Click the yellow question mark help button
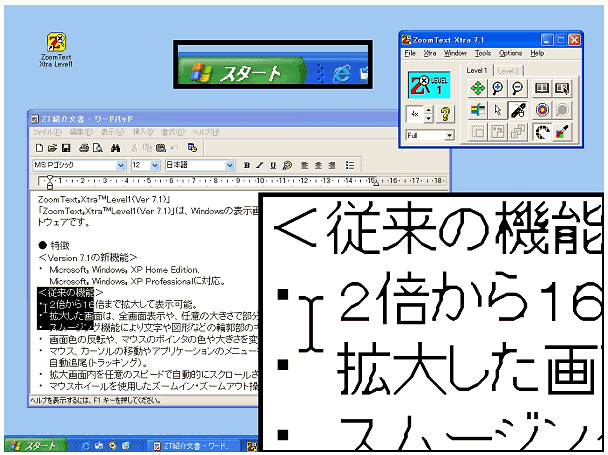This screenshot has width=608, height=455. (x=445, y=114)
